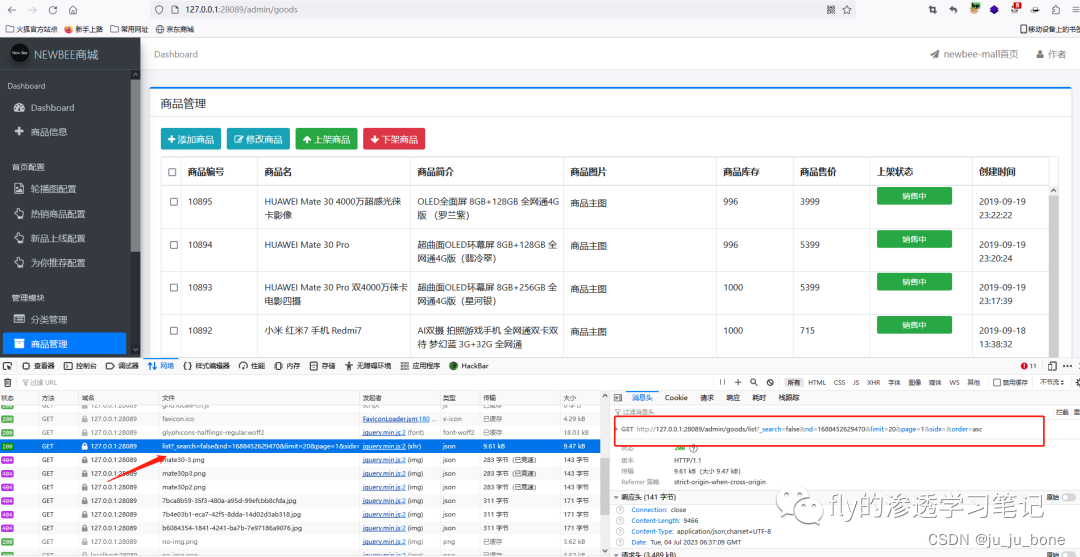Open the 作者 user menu

click(x=1051, y=54)
